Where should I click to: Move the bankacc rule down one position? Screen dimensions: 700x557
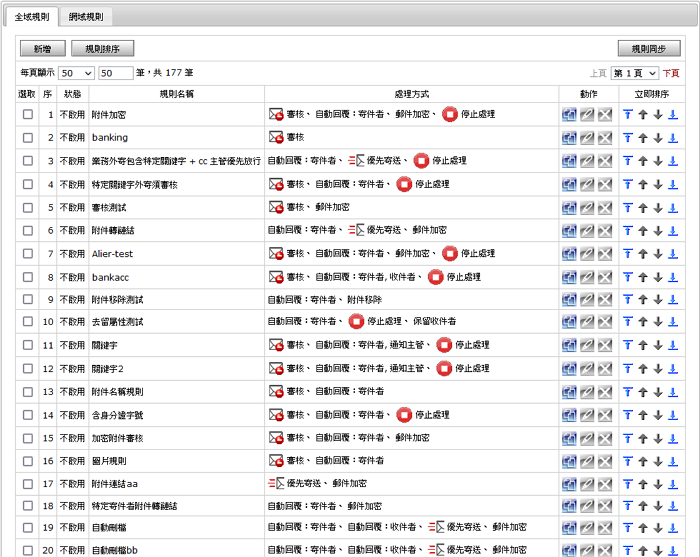657,274
